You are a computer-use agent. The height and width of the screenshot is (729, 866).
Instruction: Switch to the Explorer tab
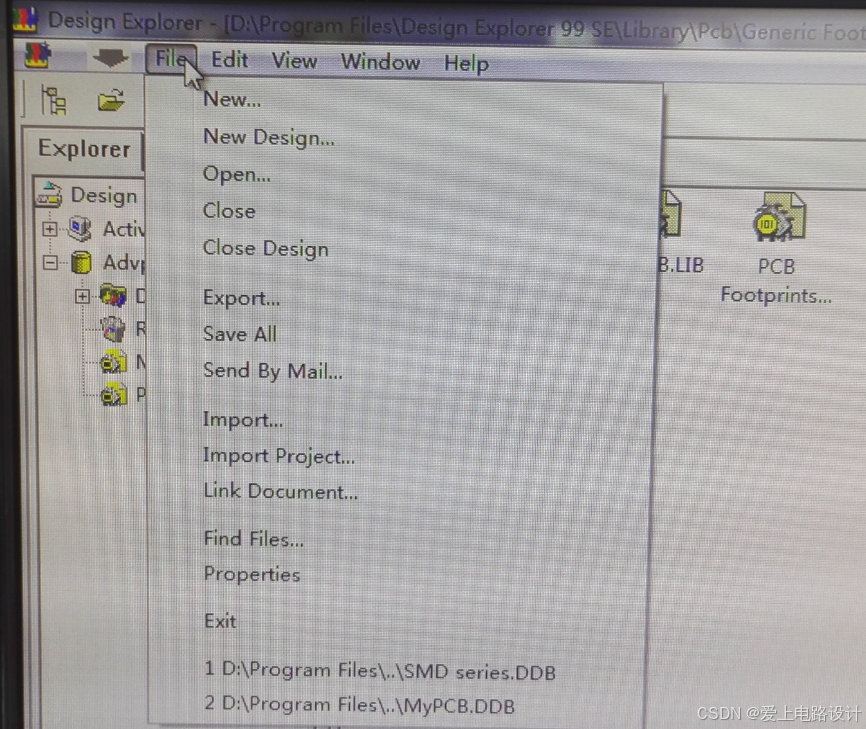84,149
